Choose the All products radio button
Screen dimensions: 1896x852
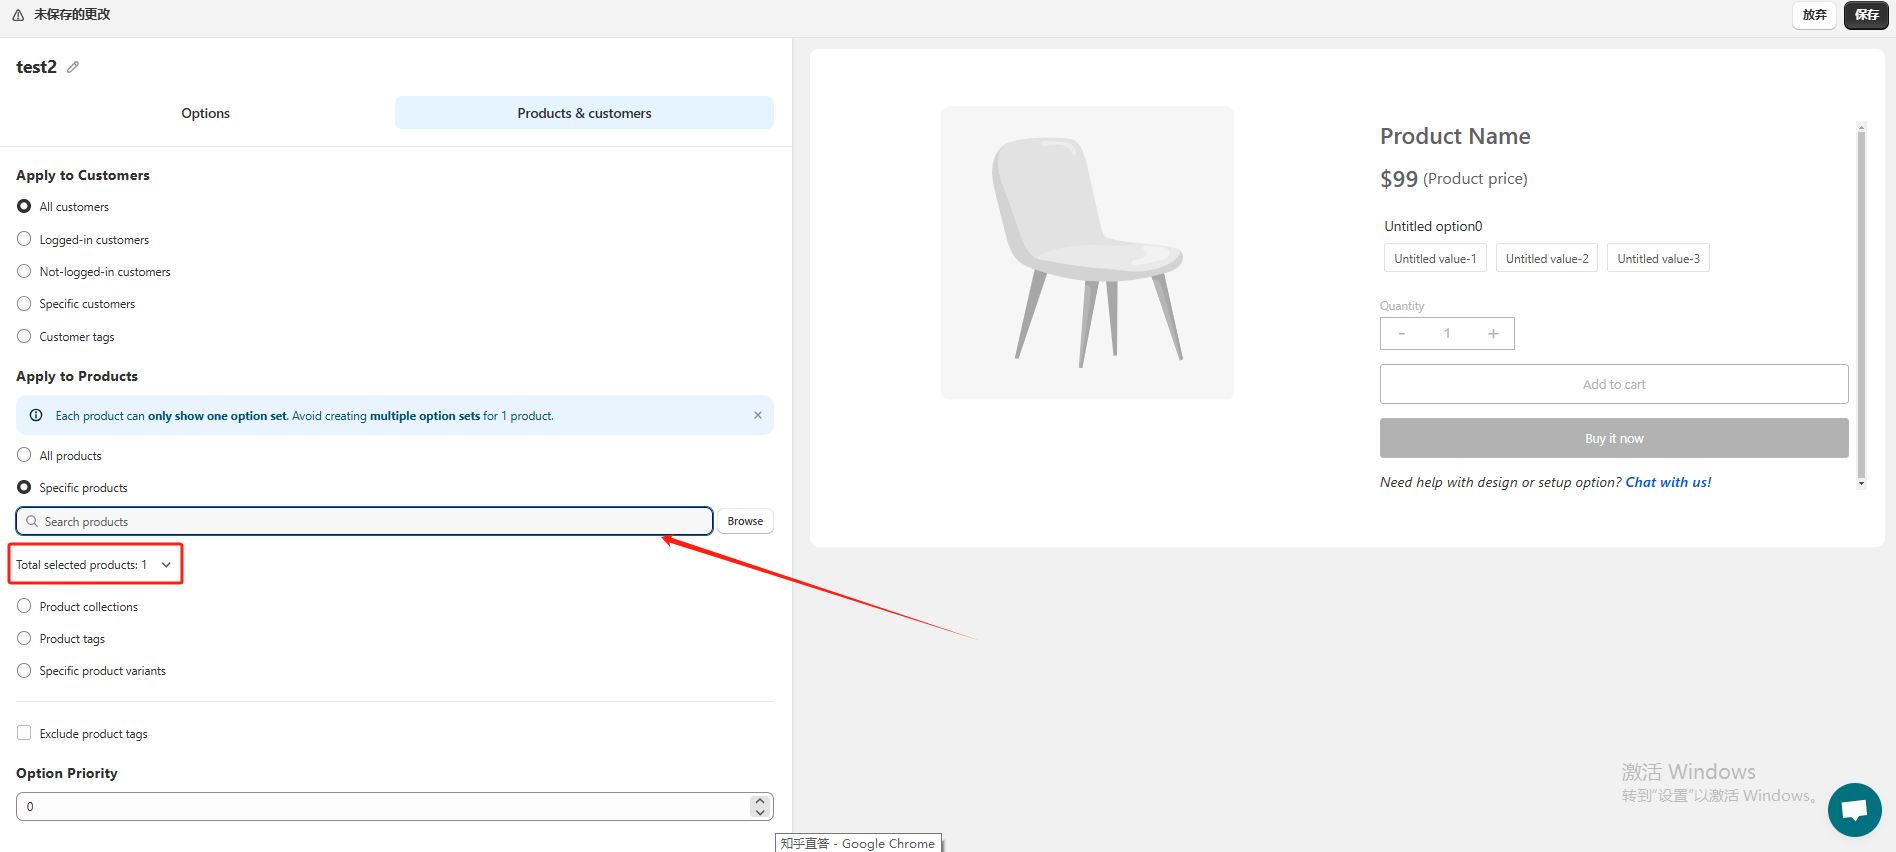click(x=24, y=455)
